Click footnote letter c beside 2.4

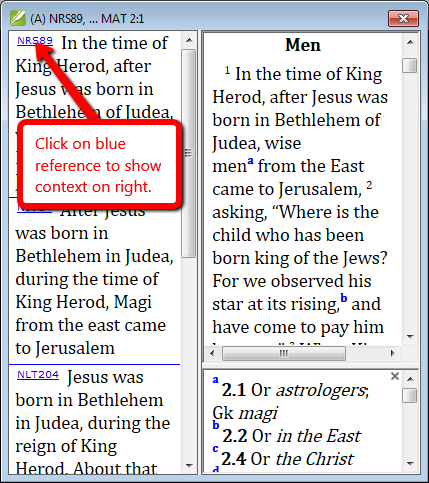tap(215, 449)
